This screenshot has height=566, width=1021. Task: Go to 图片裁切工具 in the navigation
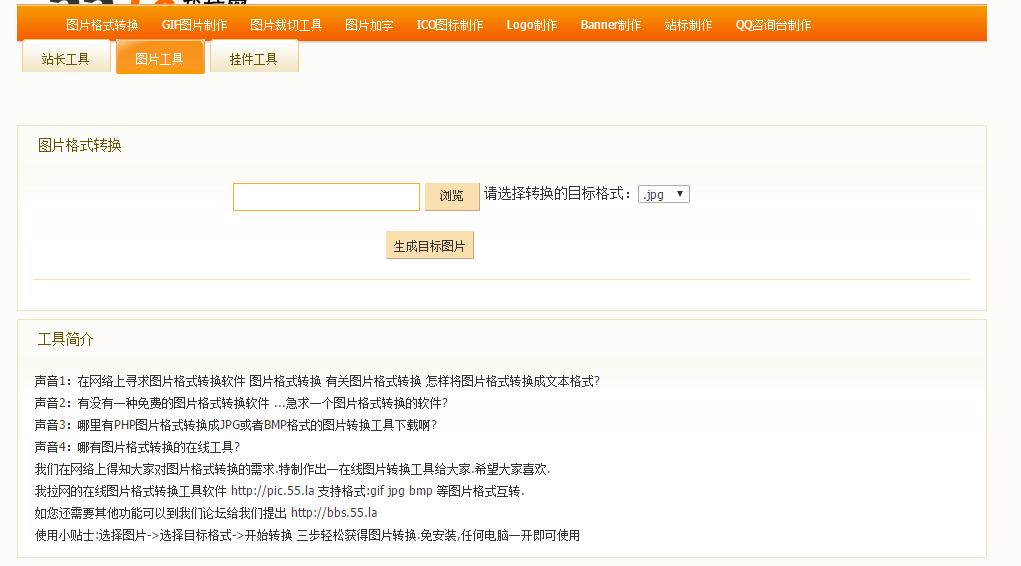click(x=286, y=25)
